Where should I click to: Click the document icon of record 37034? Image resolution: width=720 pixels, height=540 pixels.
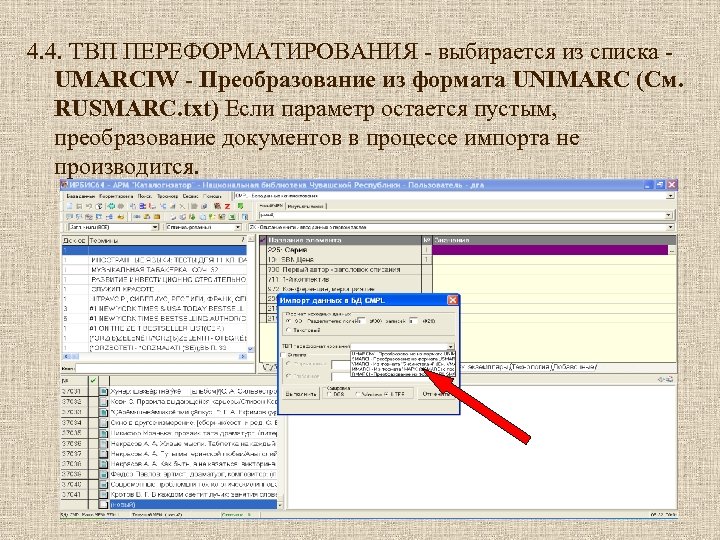[x=104, y=422]
